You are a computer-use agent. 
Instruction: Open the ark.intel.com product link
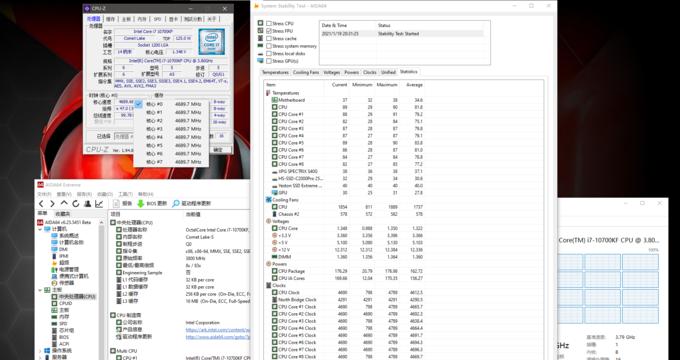click(218, 330)
